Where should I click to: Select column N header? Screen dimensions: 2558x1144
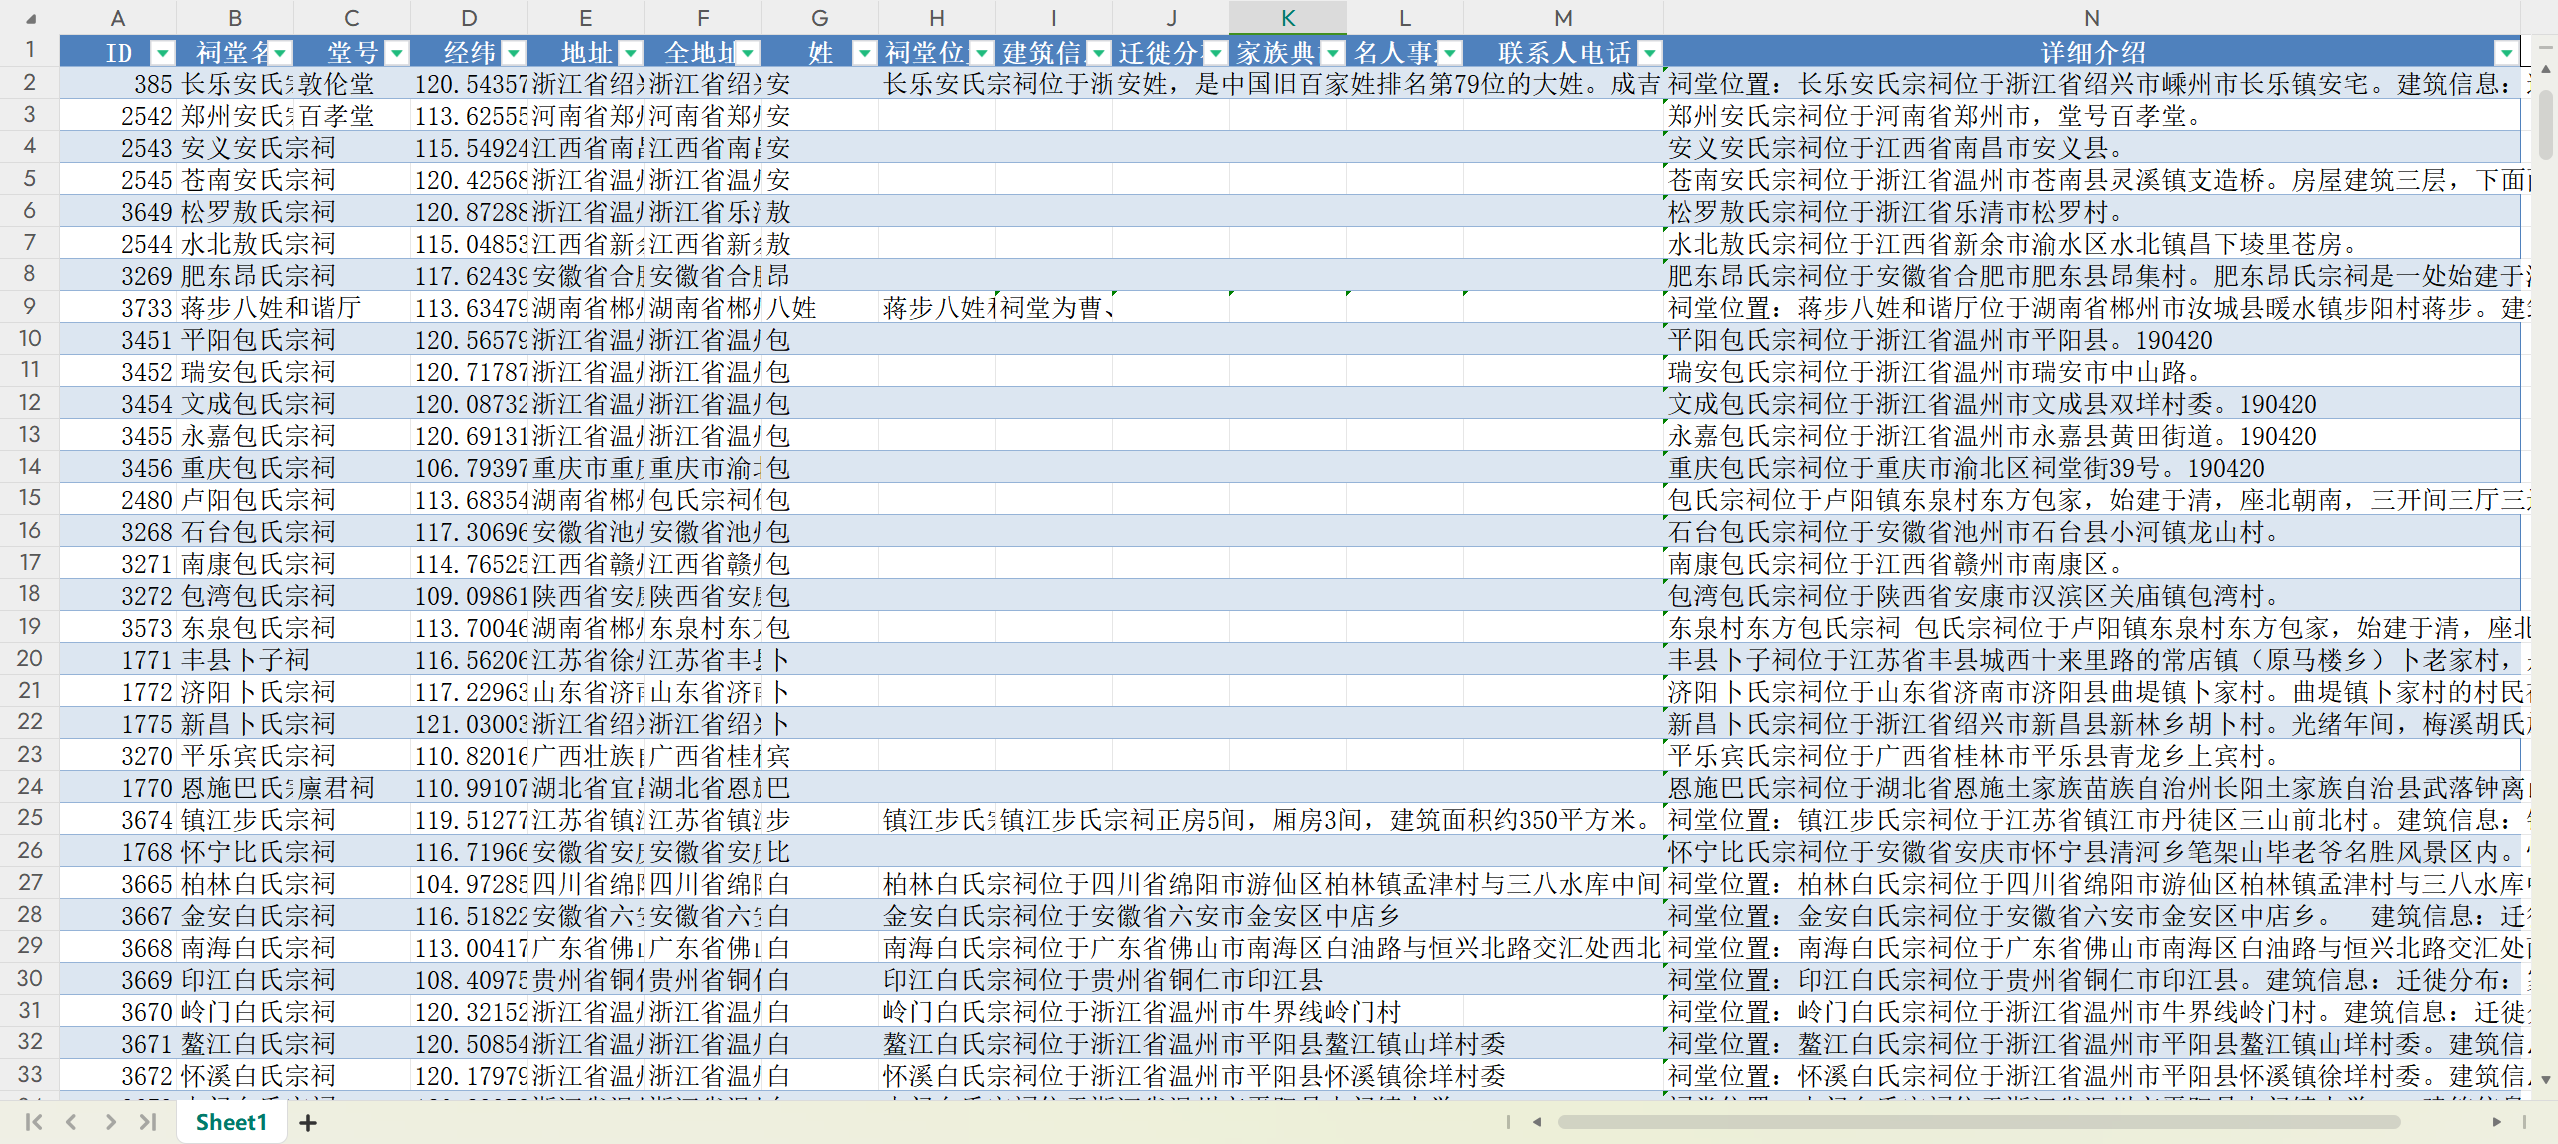pos(2091,18)
